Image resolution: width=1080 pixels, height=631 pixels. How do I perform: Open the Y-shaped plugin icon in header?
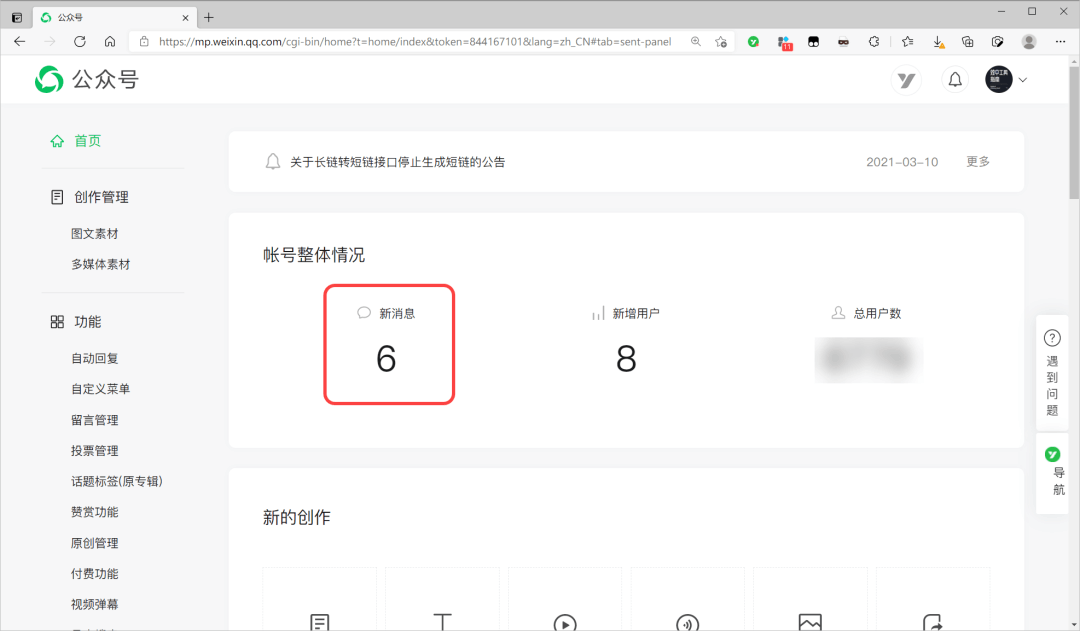pos(906,80)
